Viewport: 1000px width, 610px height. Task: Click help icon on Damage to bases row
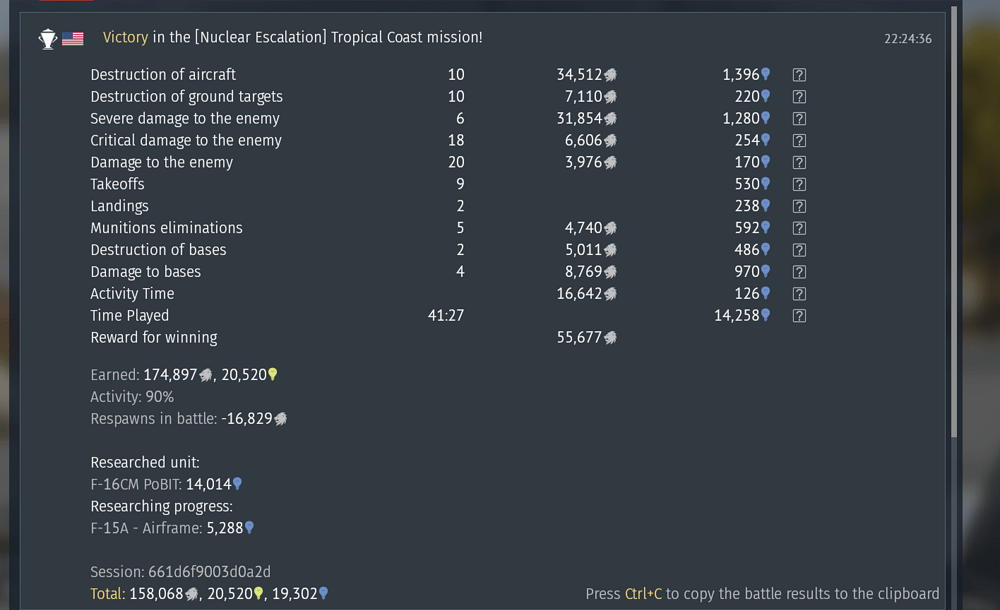pyautogui.click(x=799, y=272)
